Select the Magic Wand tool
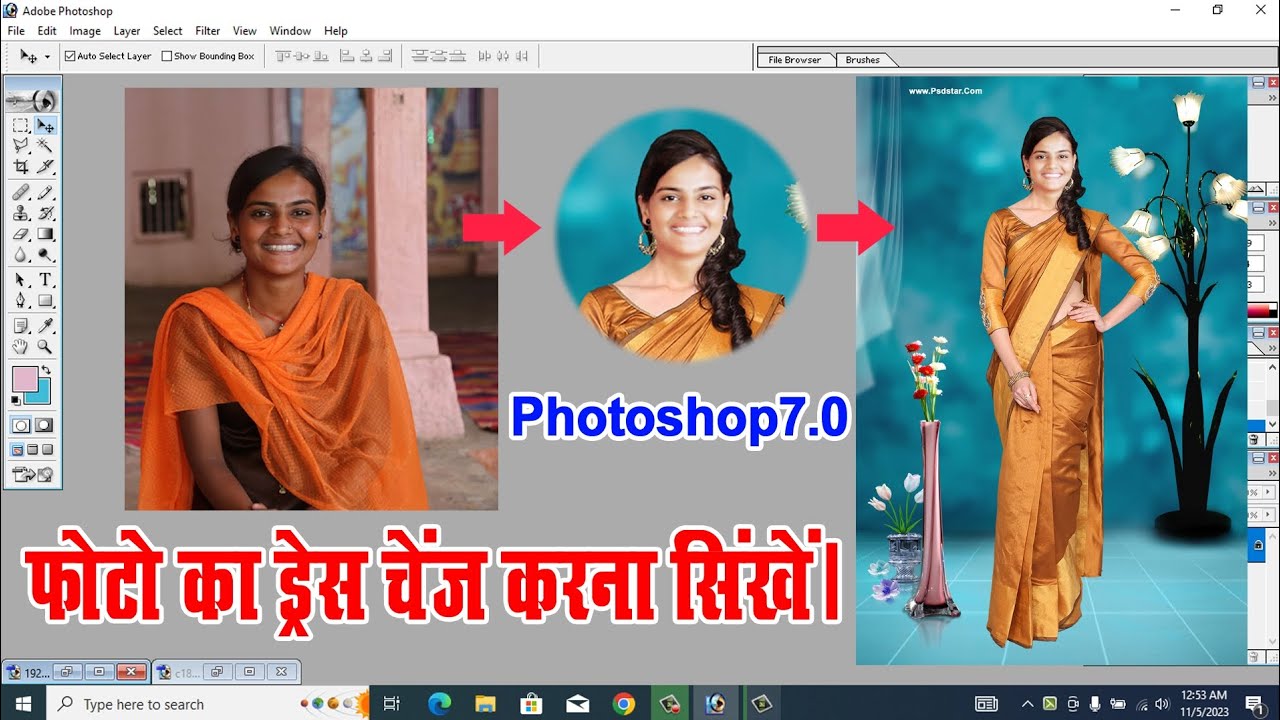Viewport: 1280px width, 720px height. click(45, 146)
